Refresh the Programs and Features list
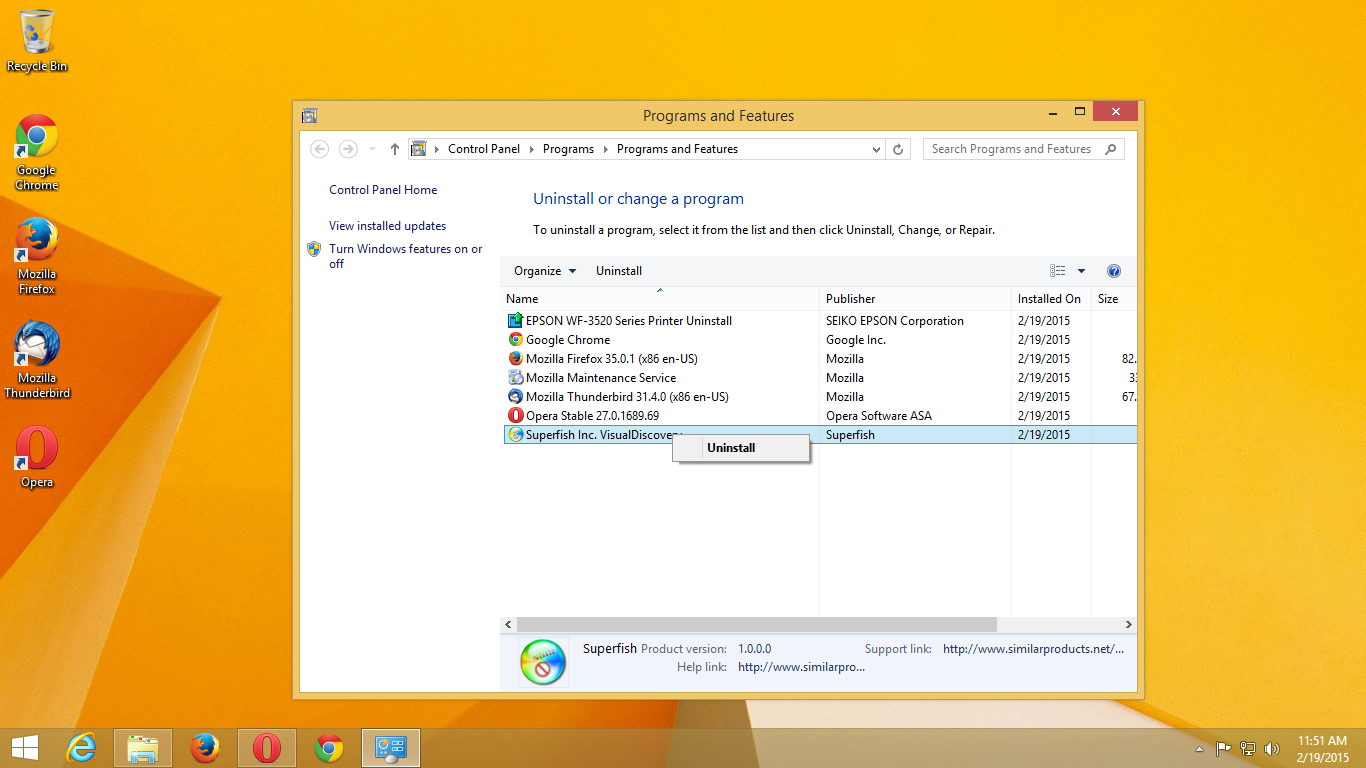Viewport: 1366px width, 768px height. pyautogui.click(x=898, y=149)
